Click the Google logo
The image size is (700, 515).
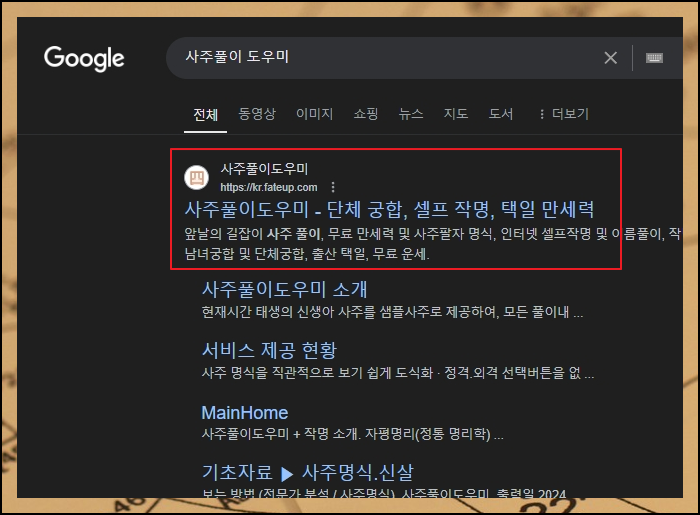[x=84, y=58]
